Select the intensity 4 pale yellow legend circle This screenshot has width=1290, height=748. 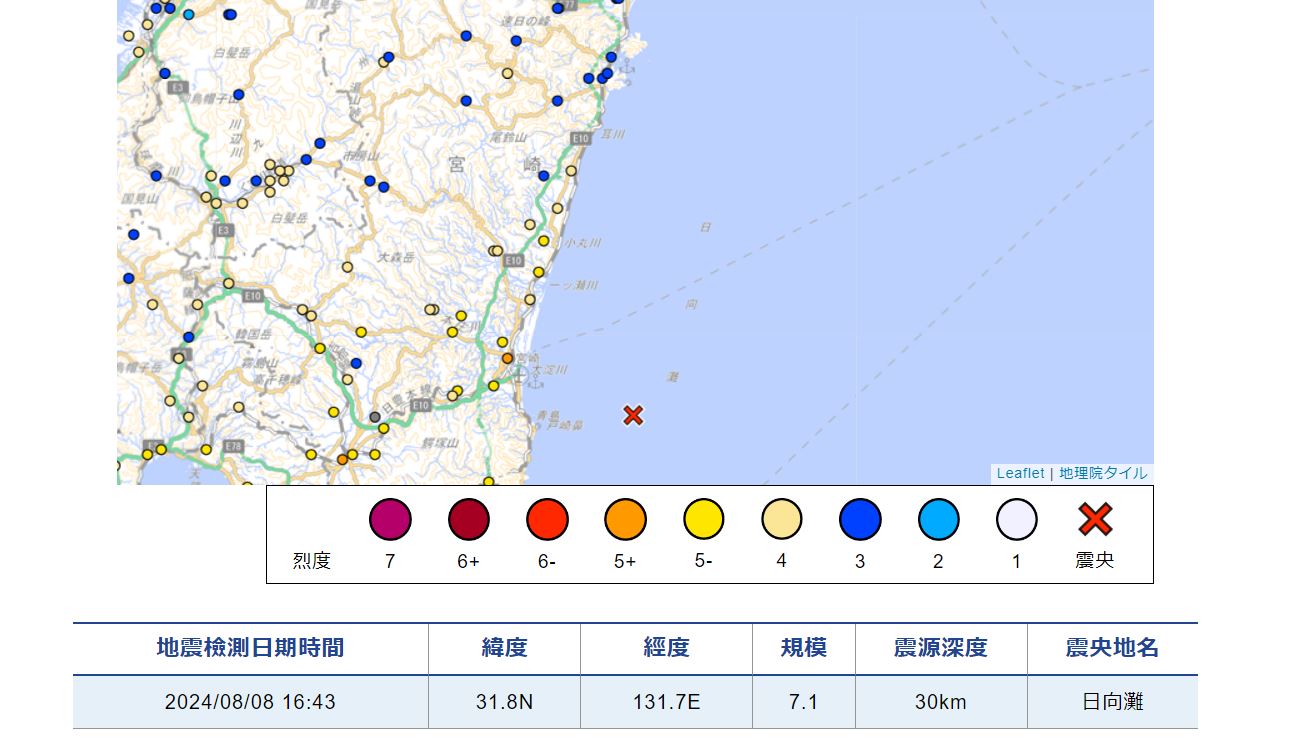click(782, 519)
